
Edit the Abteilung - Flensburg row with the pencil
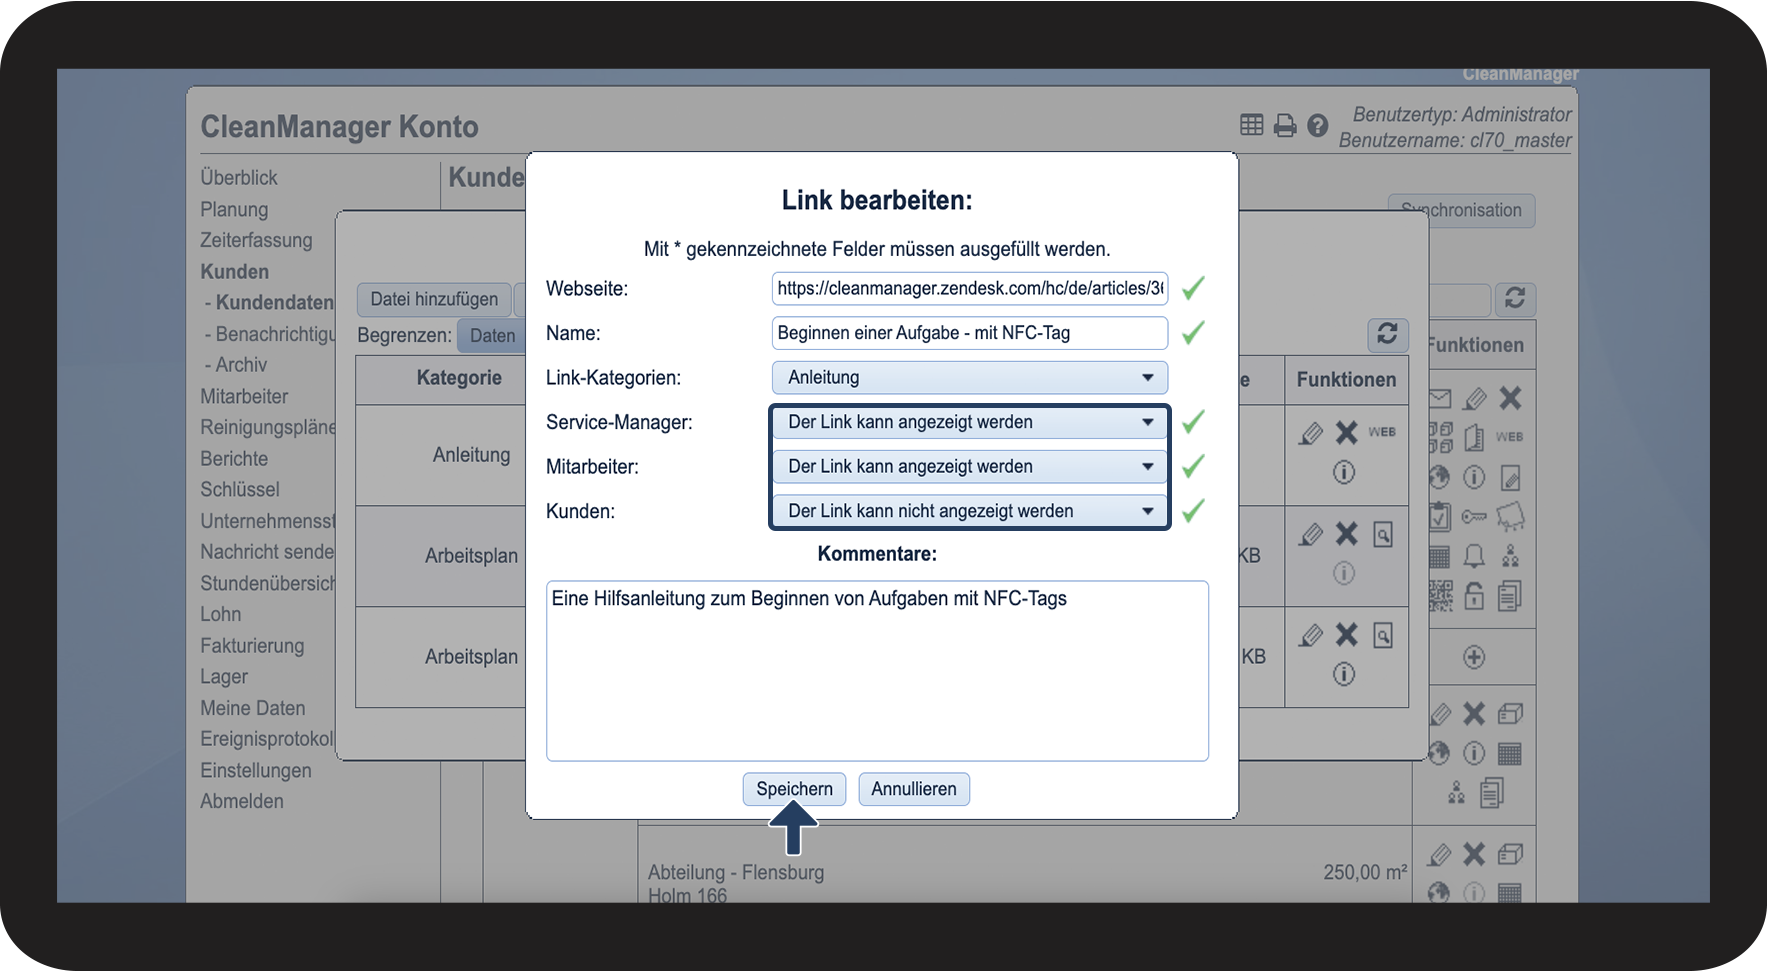coord(1440,854)
